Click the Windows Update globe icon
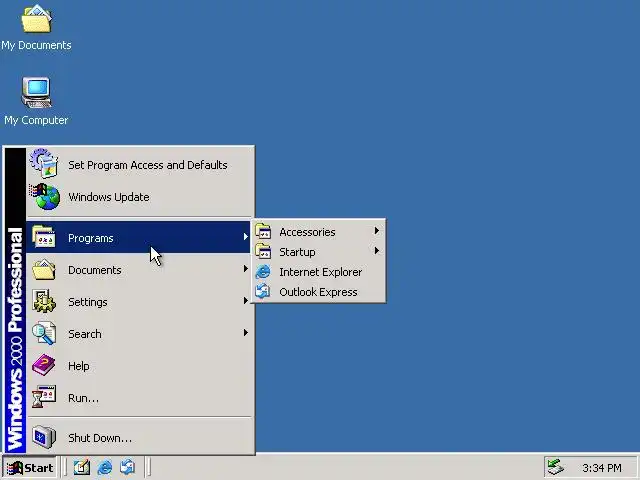The height and width of the screenshot is (480, 640). [44, 196]
